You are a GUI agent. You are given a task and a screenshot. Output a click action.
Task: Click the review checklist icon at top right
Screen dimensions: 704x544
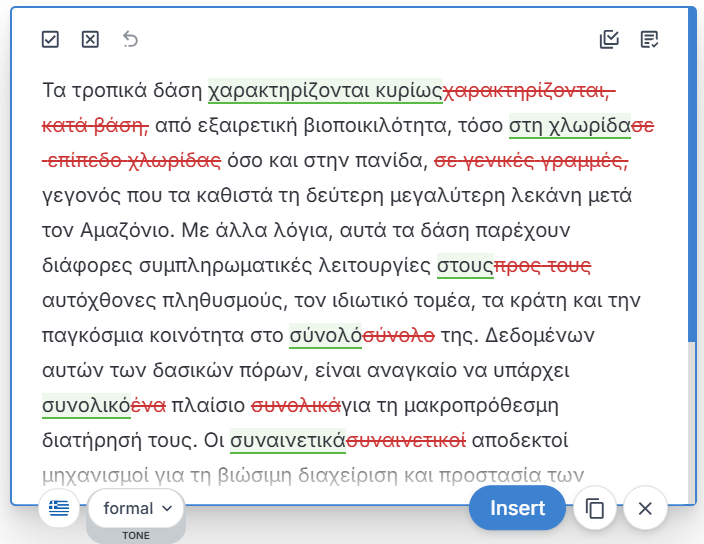(650, 40)
